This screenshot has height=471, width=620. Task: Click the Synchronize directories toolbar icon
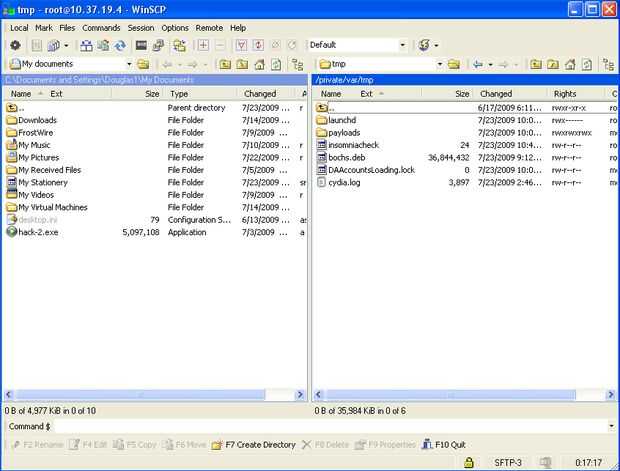pos(103,45)
